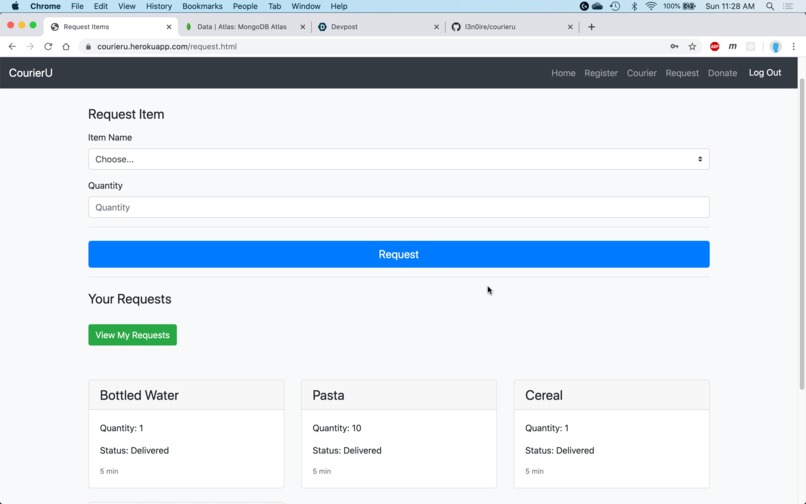Go to Courier page in navbar

[x=641, y=73]
